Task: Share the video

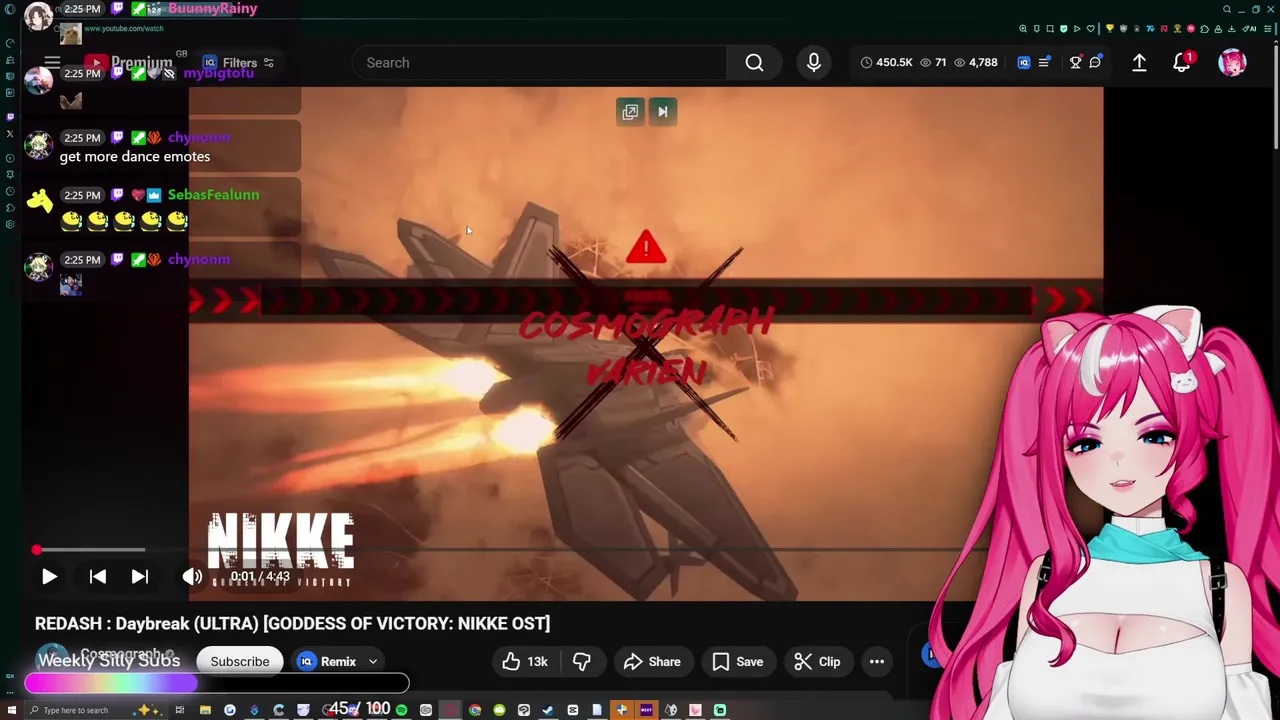Action: (x=652, y=661)
